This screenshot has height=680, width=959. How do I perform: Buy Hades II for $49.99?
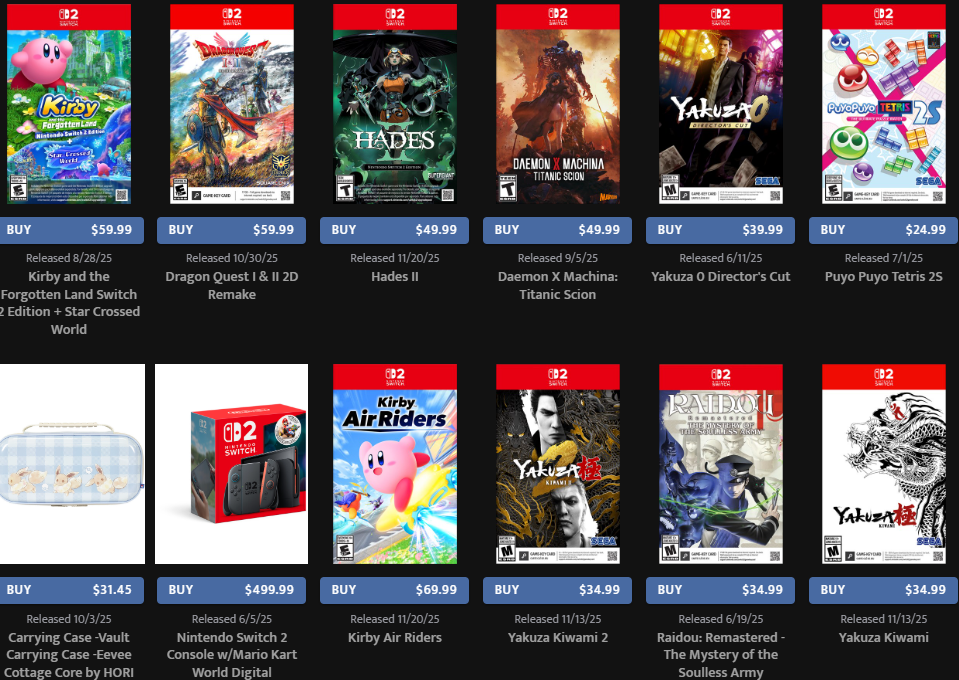(x=394, y=230)
